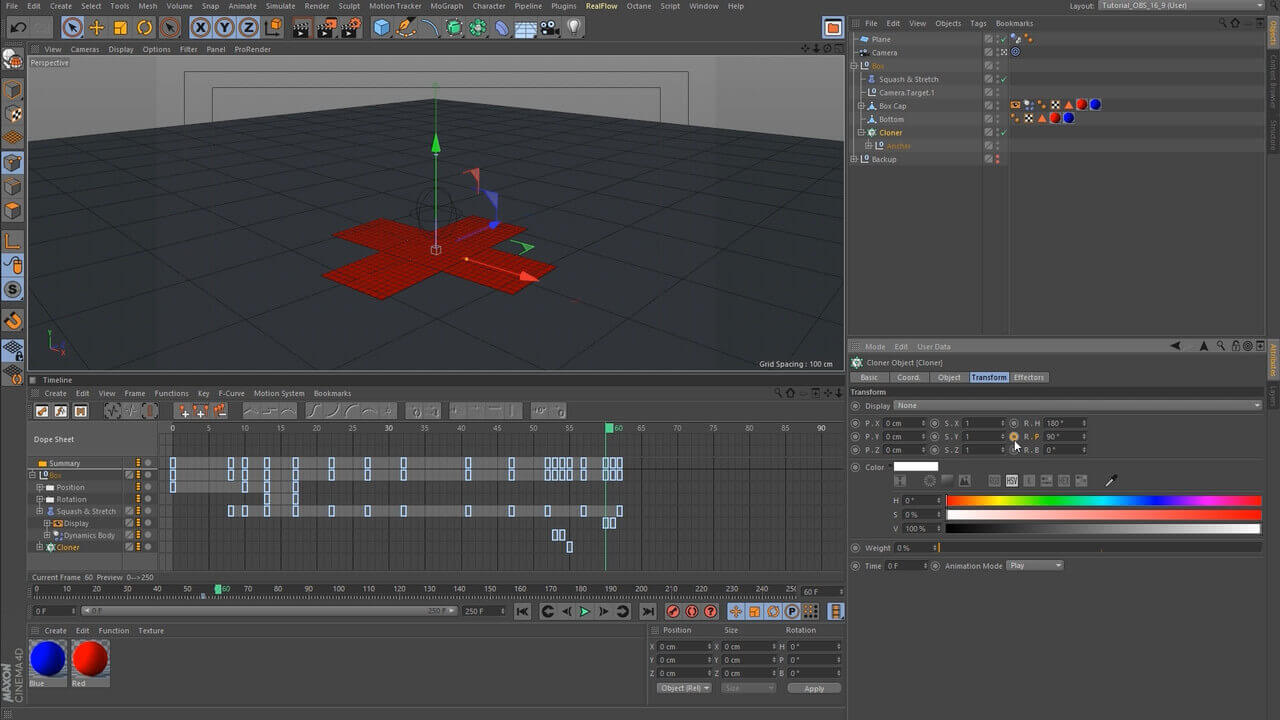The width and height of the screenshot is (1280, 720).
Task: Open the Display dropdown set to None
Action: tap(1077, 405)
